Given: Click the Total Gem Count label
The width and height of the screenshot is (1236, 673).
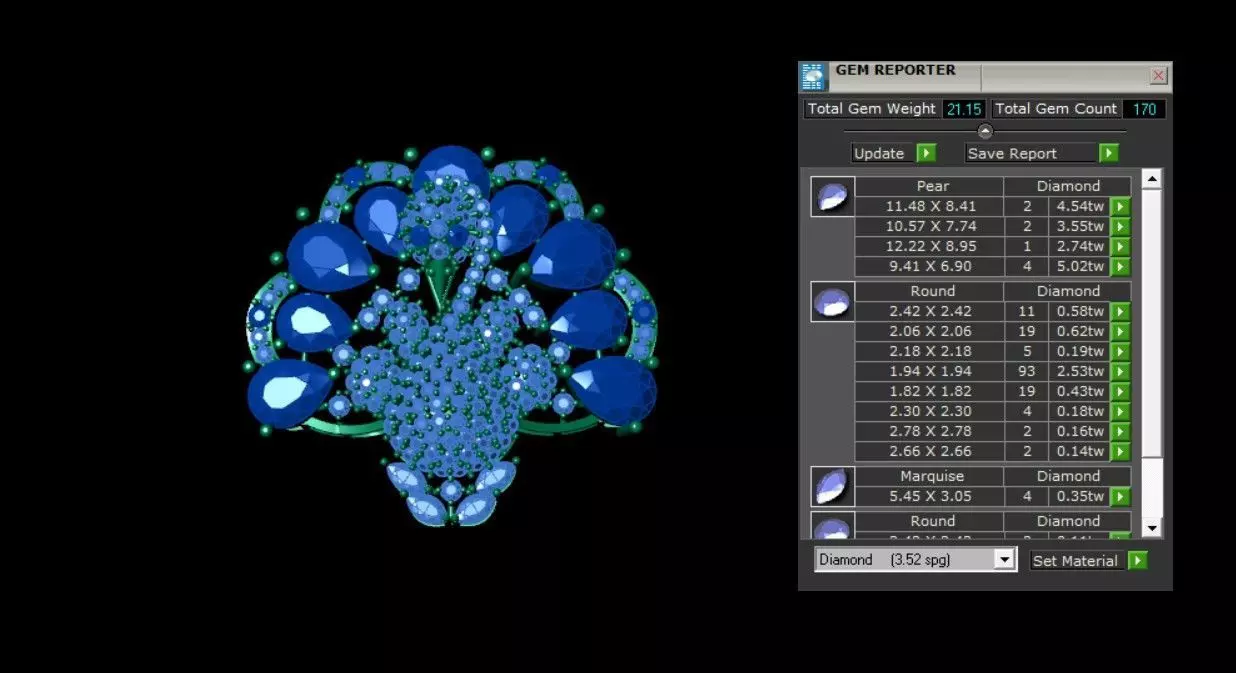Looking at the screenshot, I should click(x=1056, y=109).
